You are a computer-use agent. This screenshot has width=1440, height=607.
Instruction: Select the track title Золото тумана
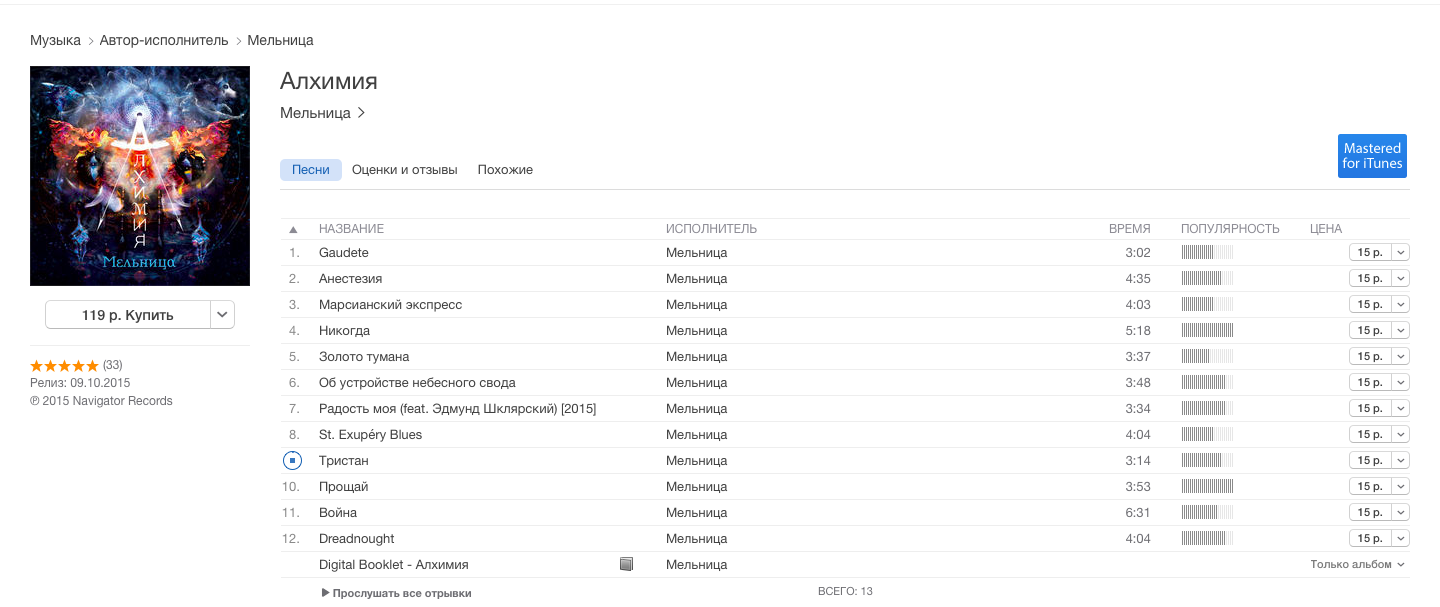click(364, 356)
